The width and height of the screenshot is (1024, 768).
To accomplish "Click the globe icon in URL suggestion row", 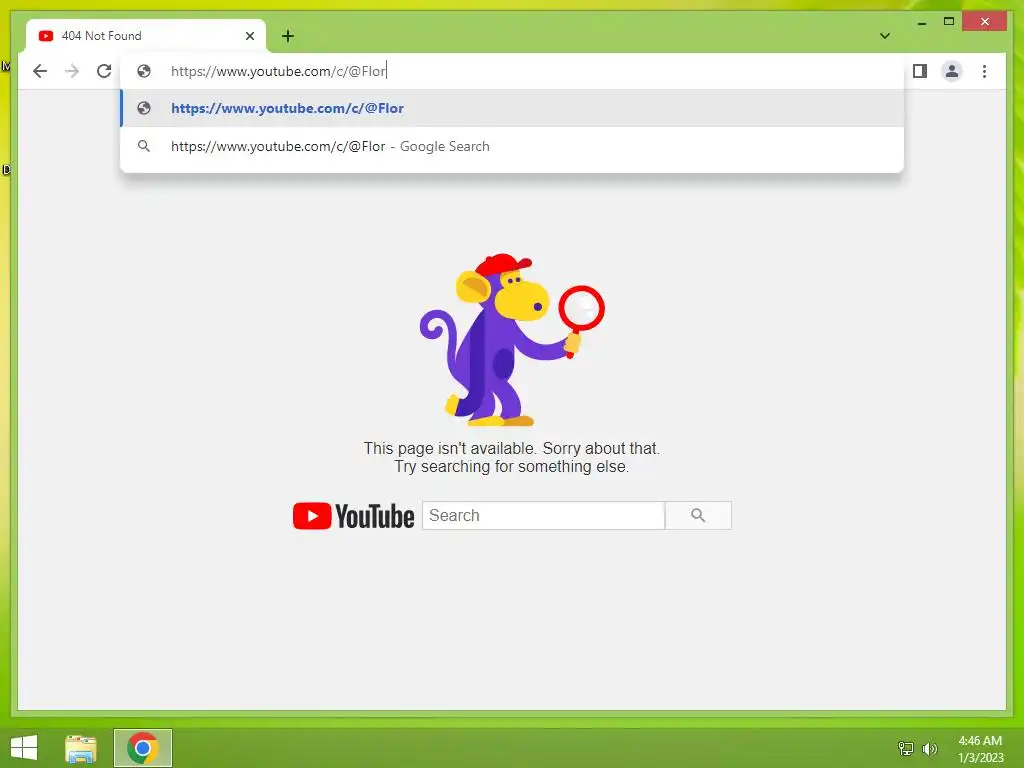I will point(144,108).
